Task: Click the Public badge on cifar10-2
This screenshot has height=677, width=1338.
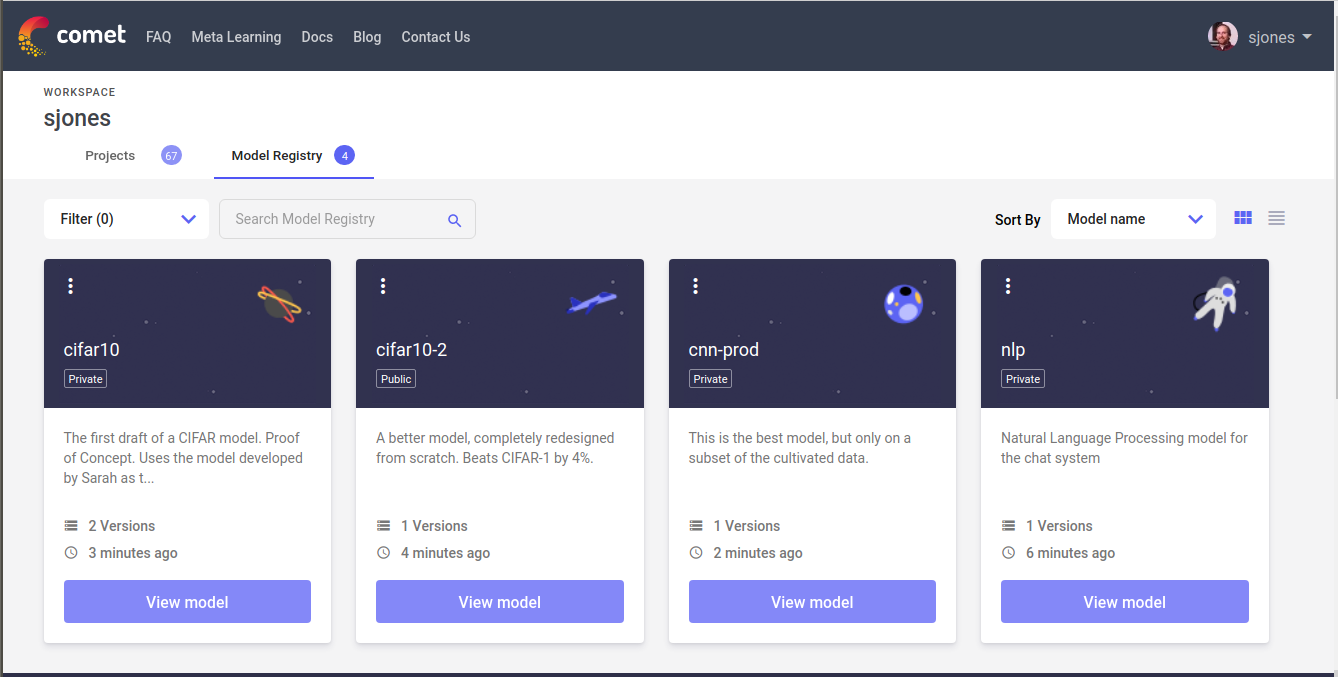Action: pyautogui.click(x=396, y=378)
